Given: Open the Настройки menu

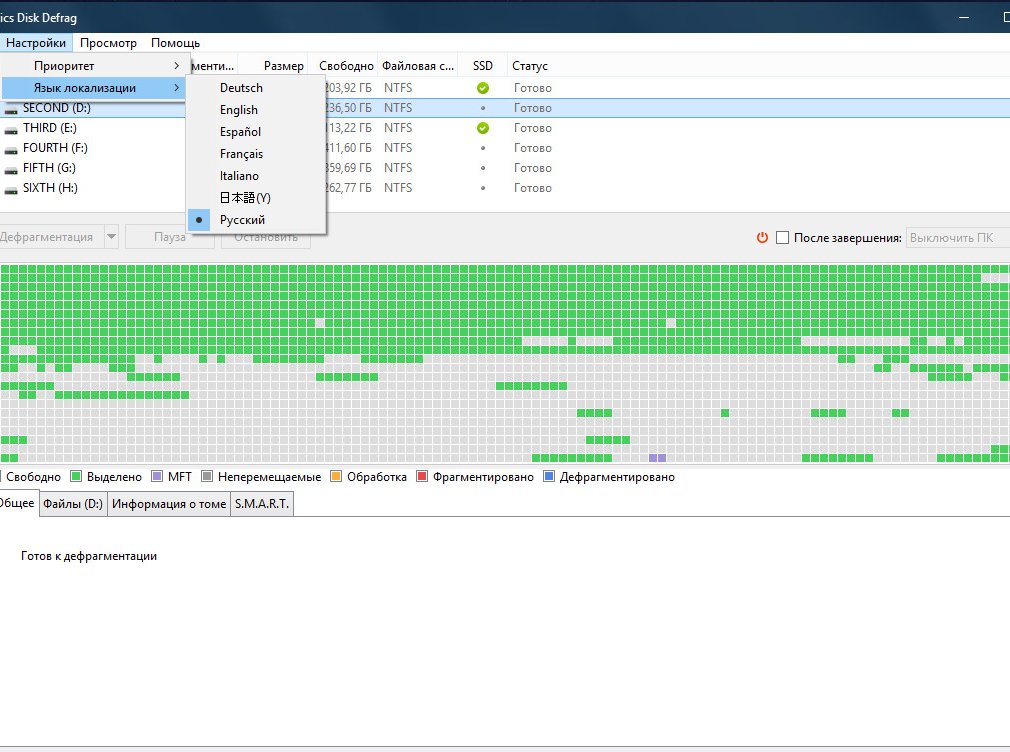Looking at the screenshot, I should 36,43.
